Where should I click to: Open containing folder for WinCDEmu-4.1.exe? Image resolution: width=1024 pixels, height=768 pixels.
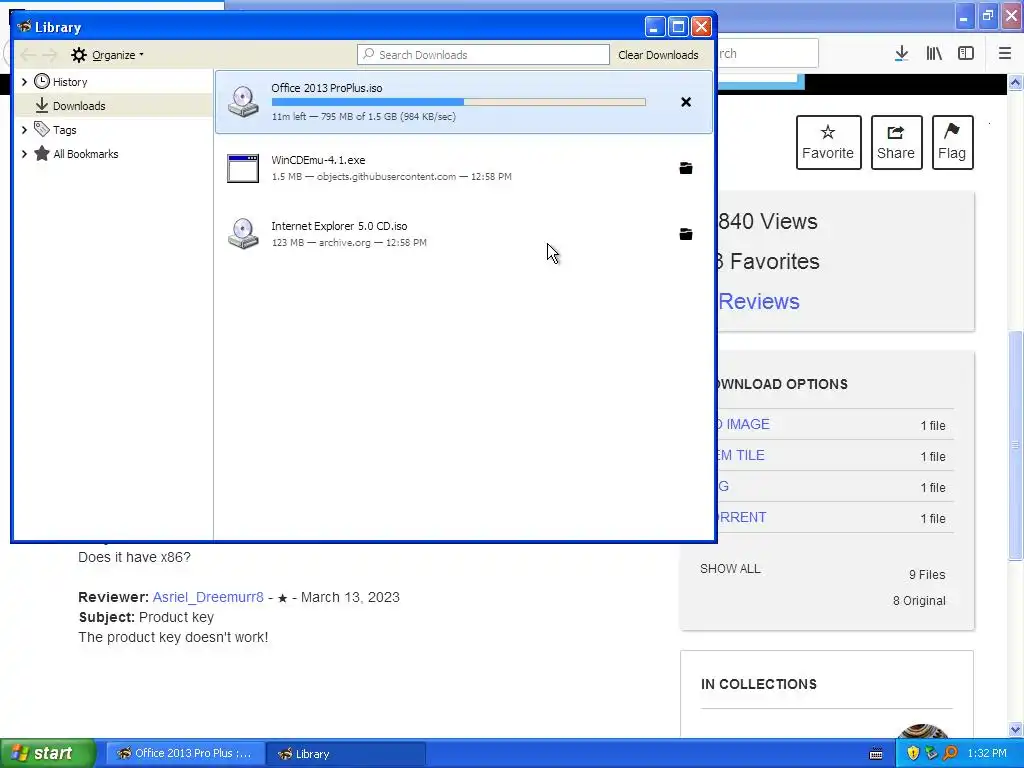click(x=686, y=168)
